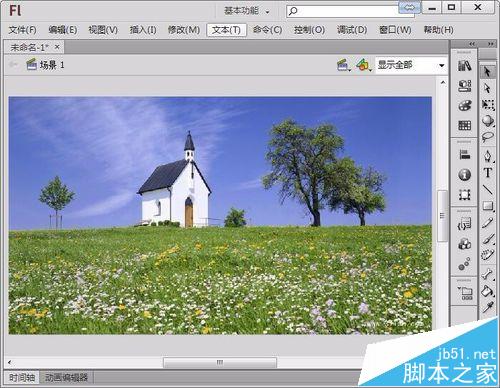
Task: Select the Brush tool
Action: [x=488, y=239]
